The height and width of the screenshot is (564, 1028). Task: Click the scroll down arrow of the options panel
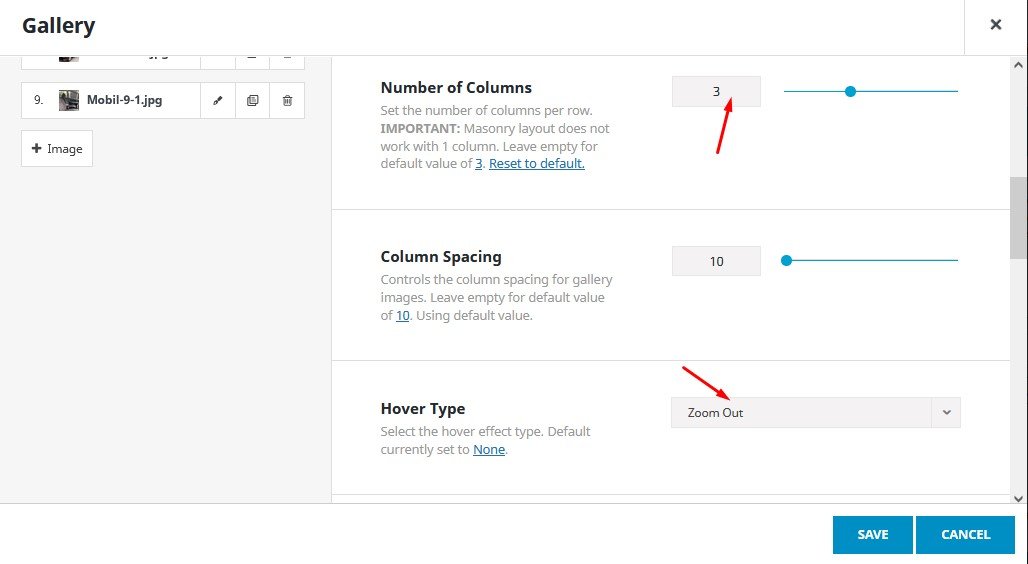tap(1018, 498)
